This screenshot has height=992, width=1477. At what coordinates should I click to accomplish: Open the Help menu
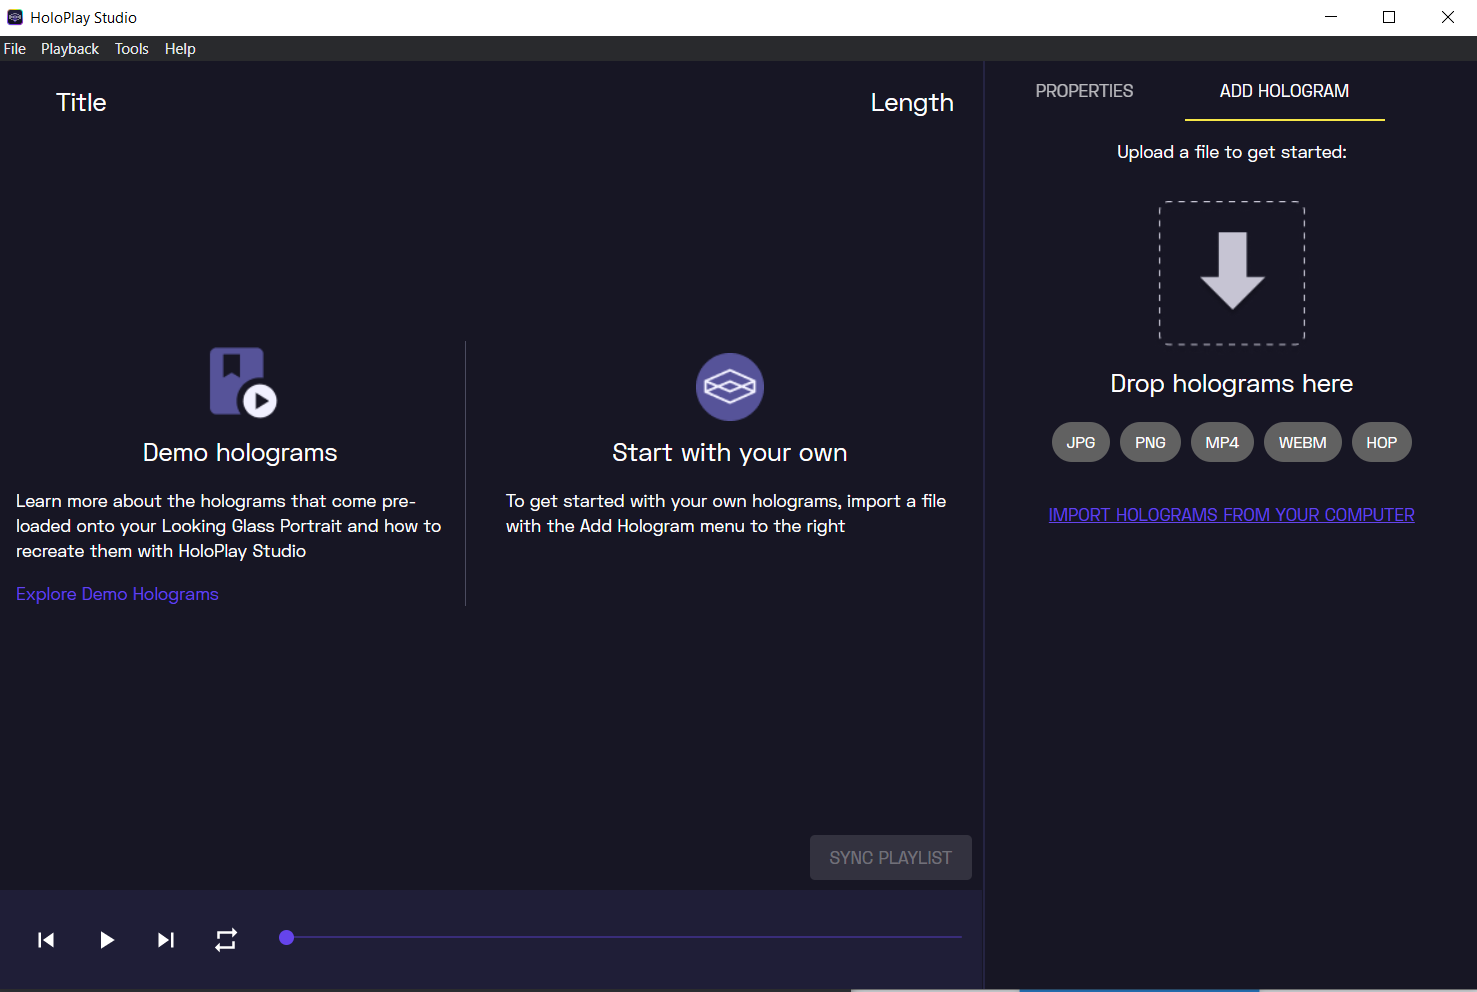click(x=180, y=49)
